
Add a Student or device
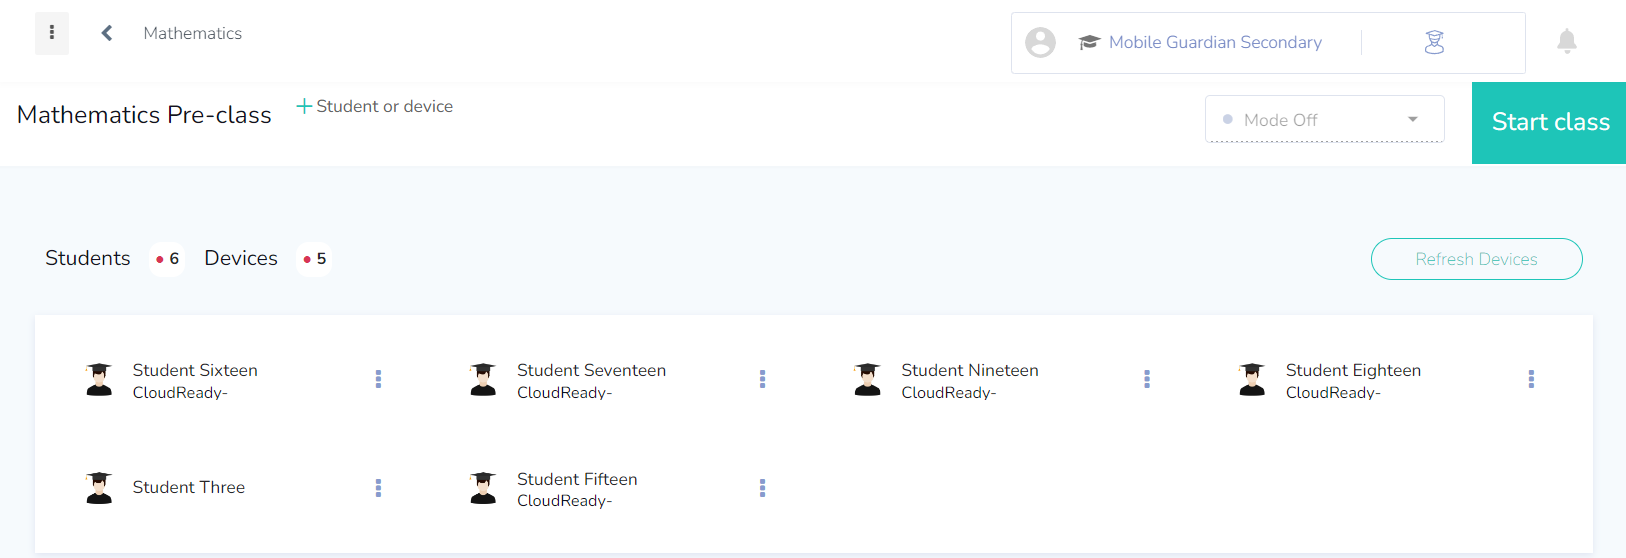375,106
